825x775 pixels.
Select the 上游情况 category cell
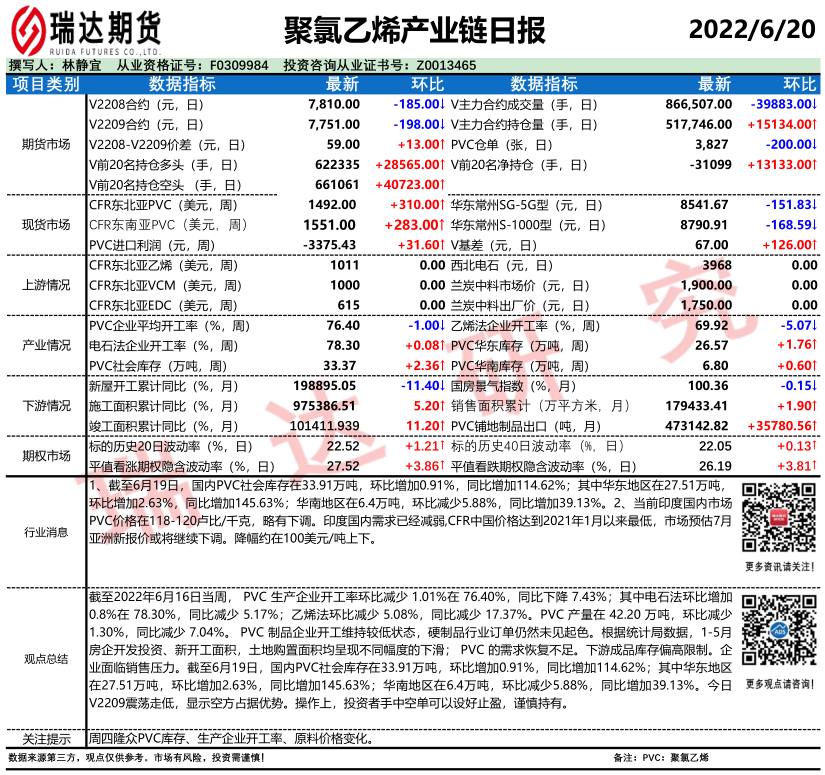(44, 285)
